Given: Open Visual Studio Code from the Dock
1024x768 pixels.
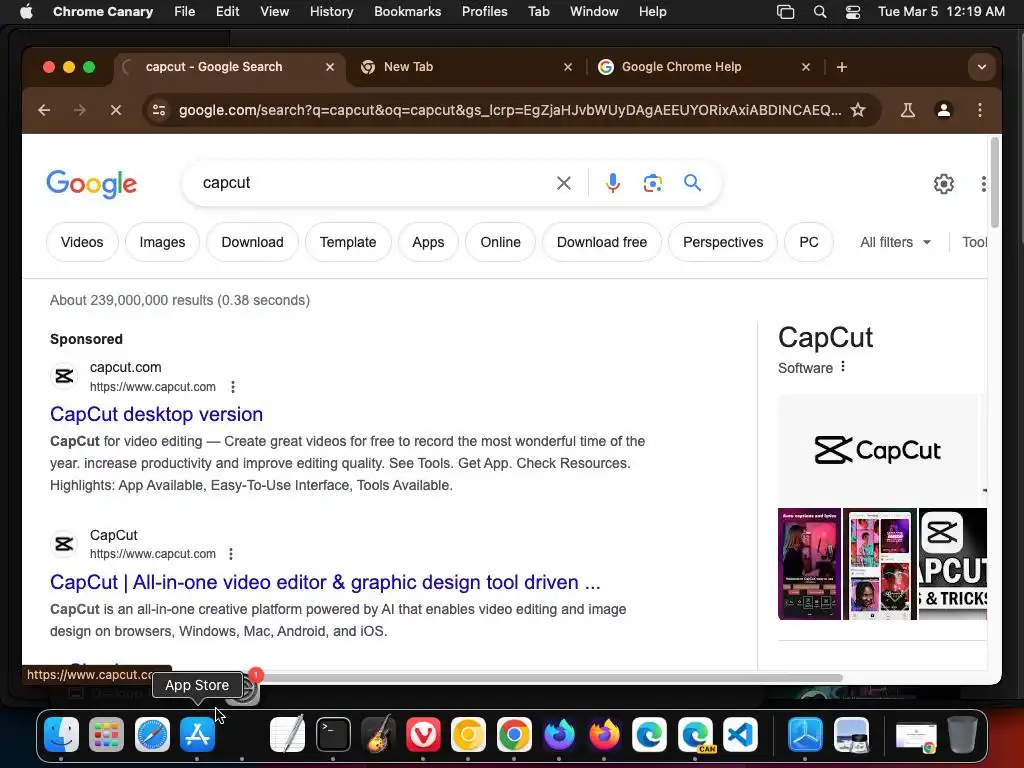Looking at the screenshot, I should 740,734.
